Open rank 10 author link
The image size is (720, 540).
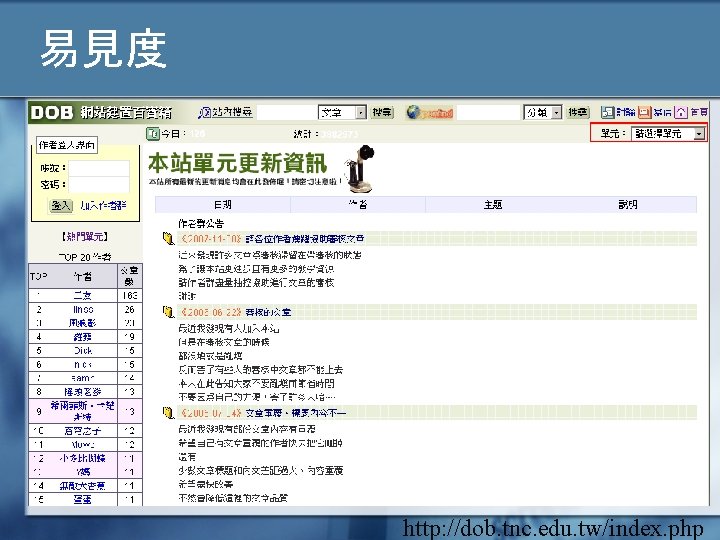coord(83,431)
